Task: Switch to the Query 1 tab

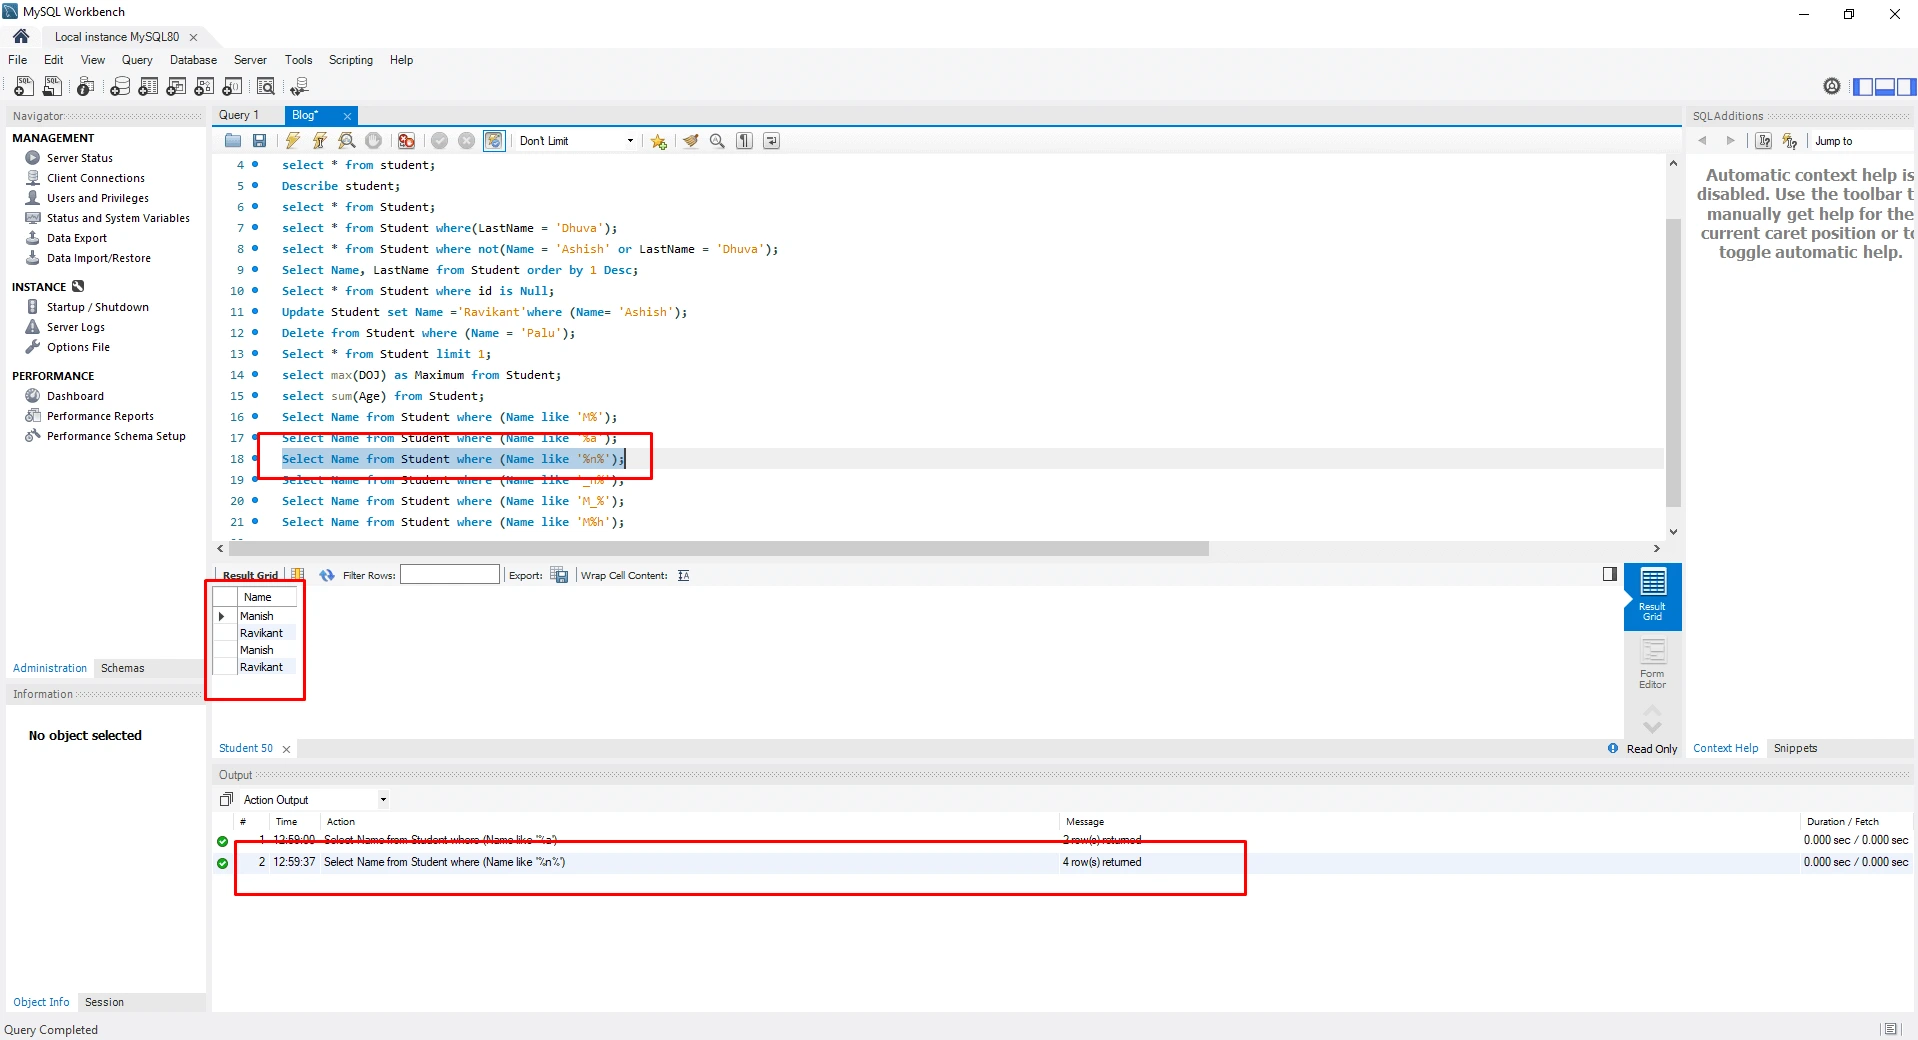Action: [239, 115]
